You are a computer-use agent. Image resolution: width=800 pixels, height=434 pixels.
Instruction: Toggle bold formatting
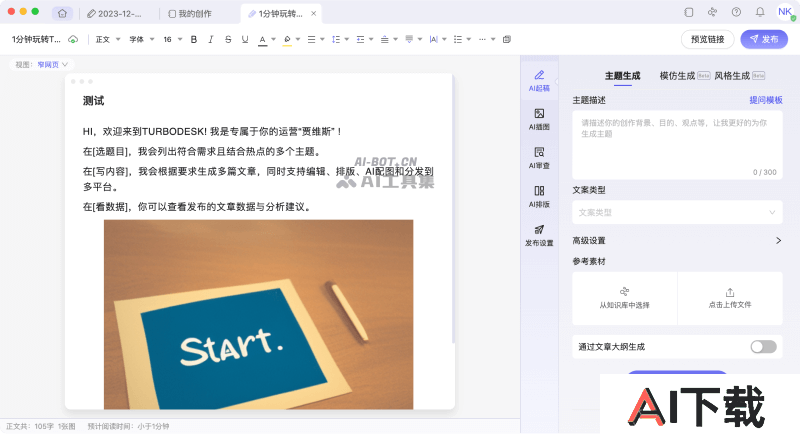pyautogui.click(x=193, y=39)
